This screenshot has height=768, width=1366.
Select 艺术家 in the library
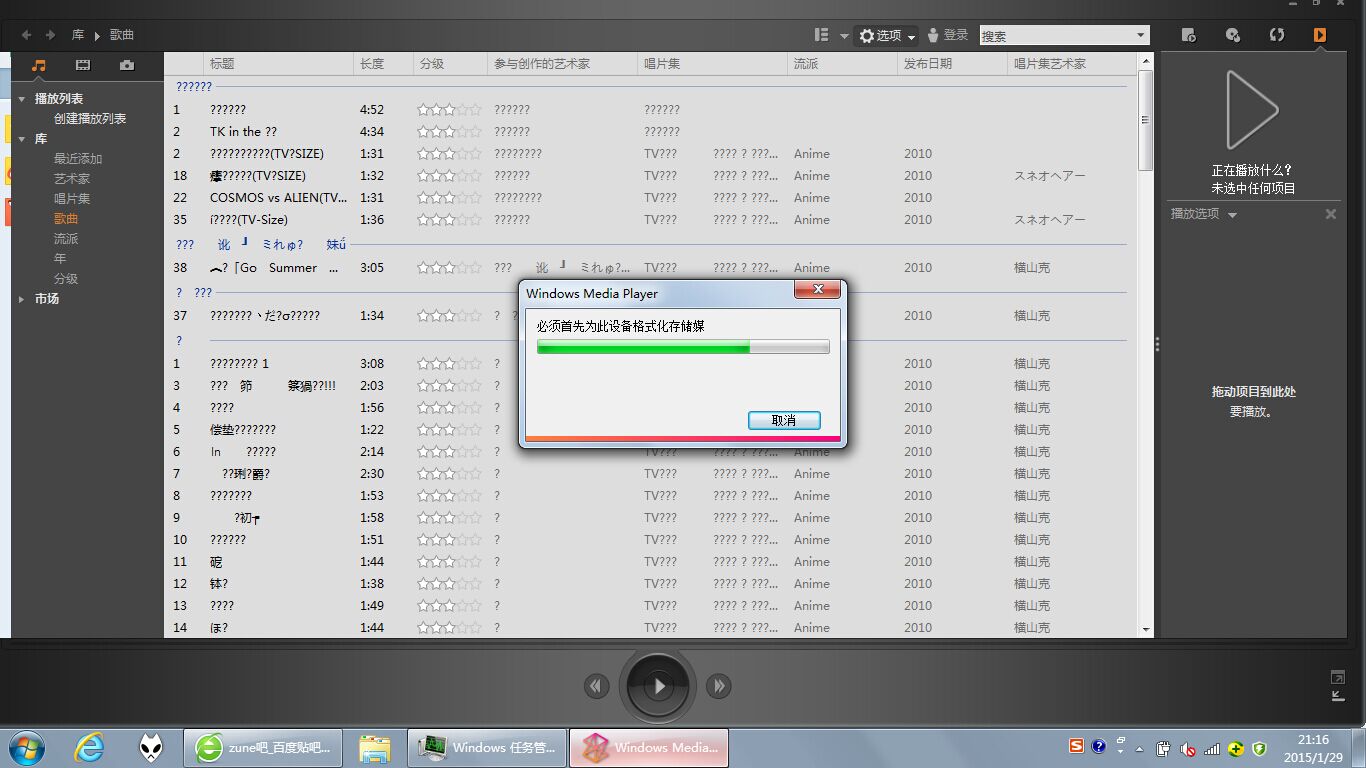(72, 179)
